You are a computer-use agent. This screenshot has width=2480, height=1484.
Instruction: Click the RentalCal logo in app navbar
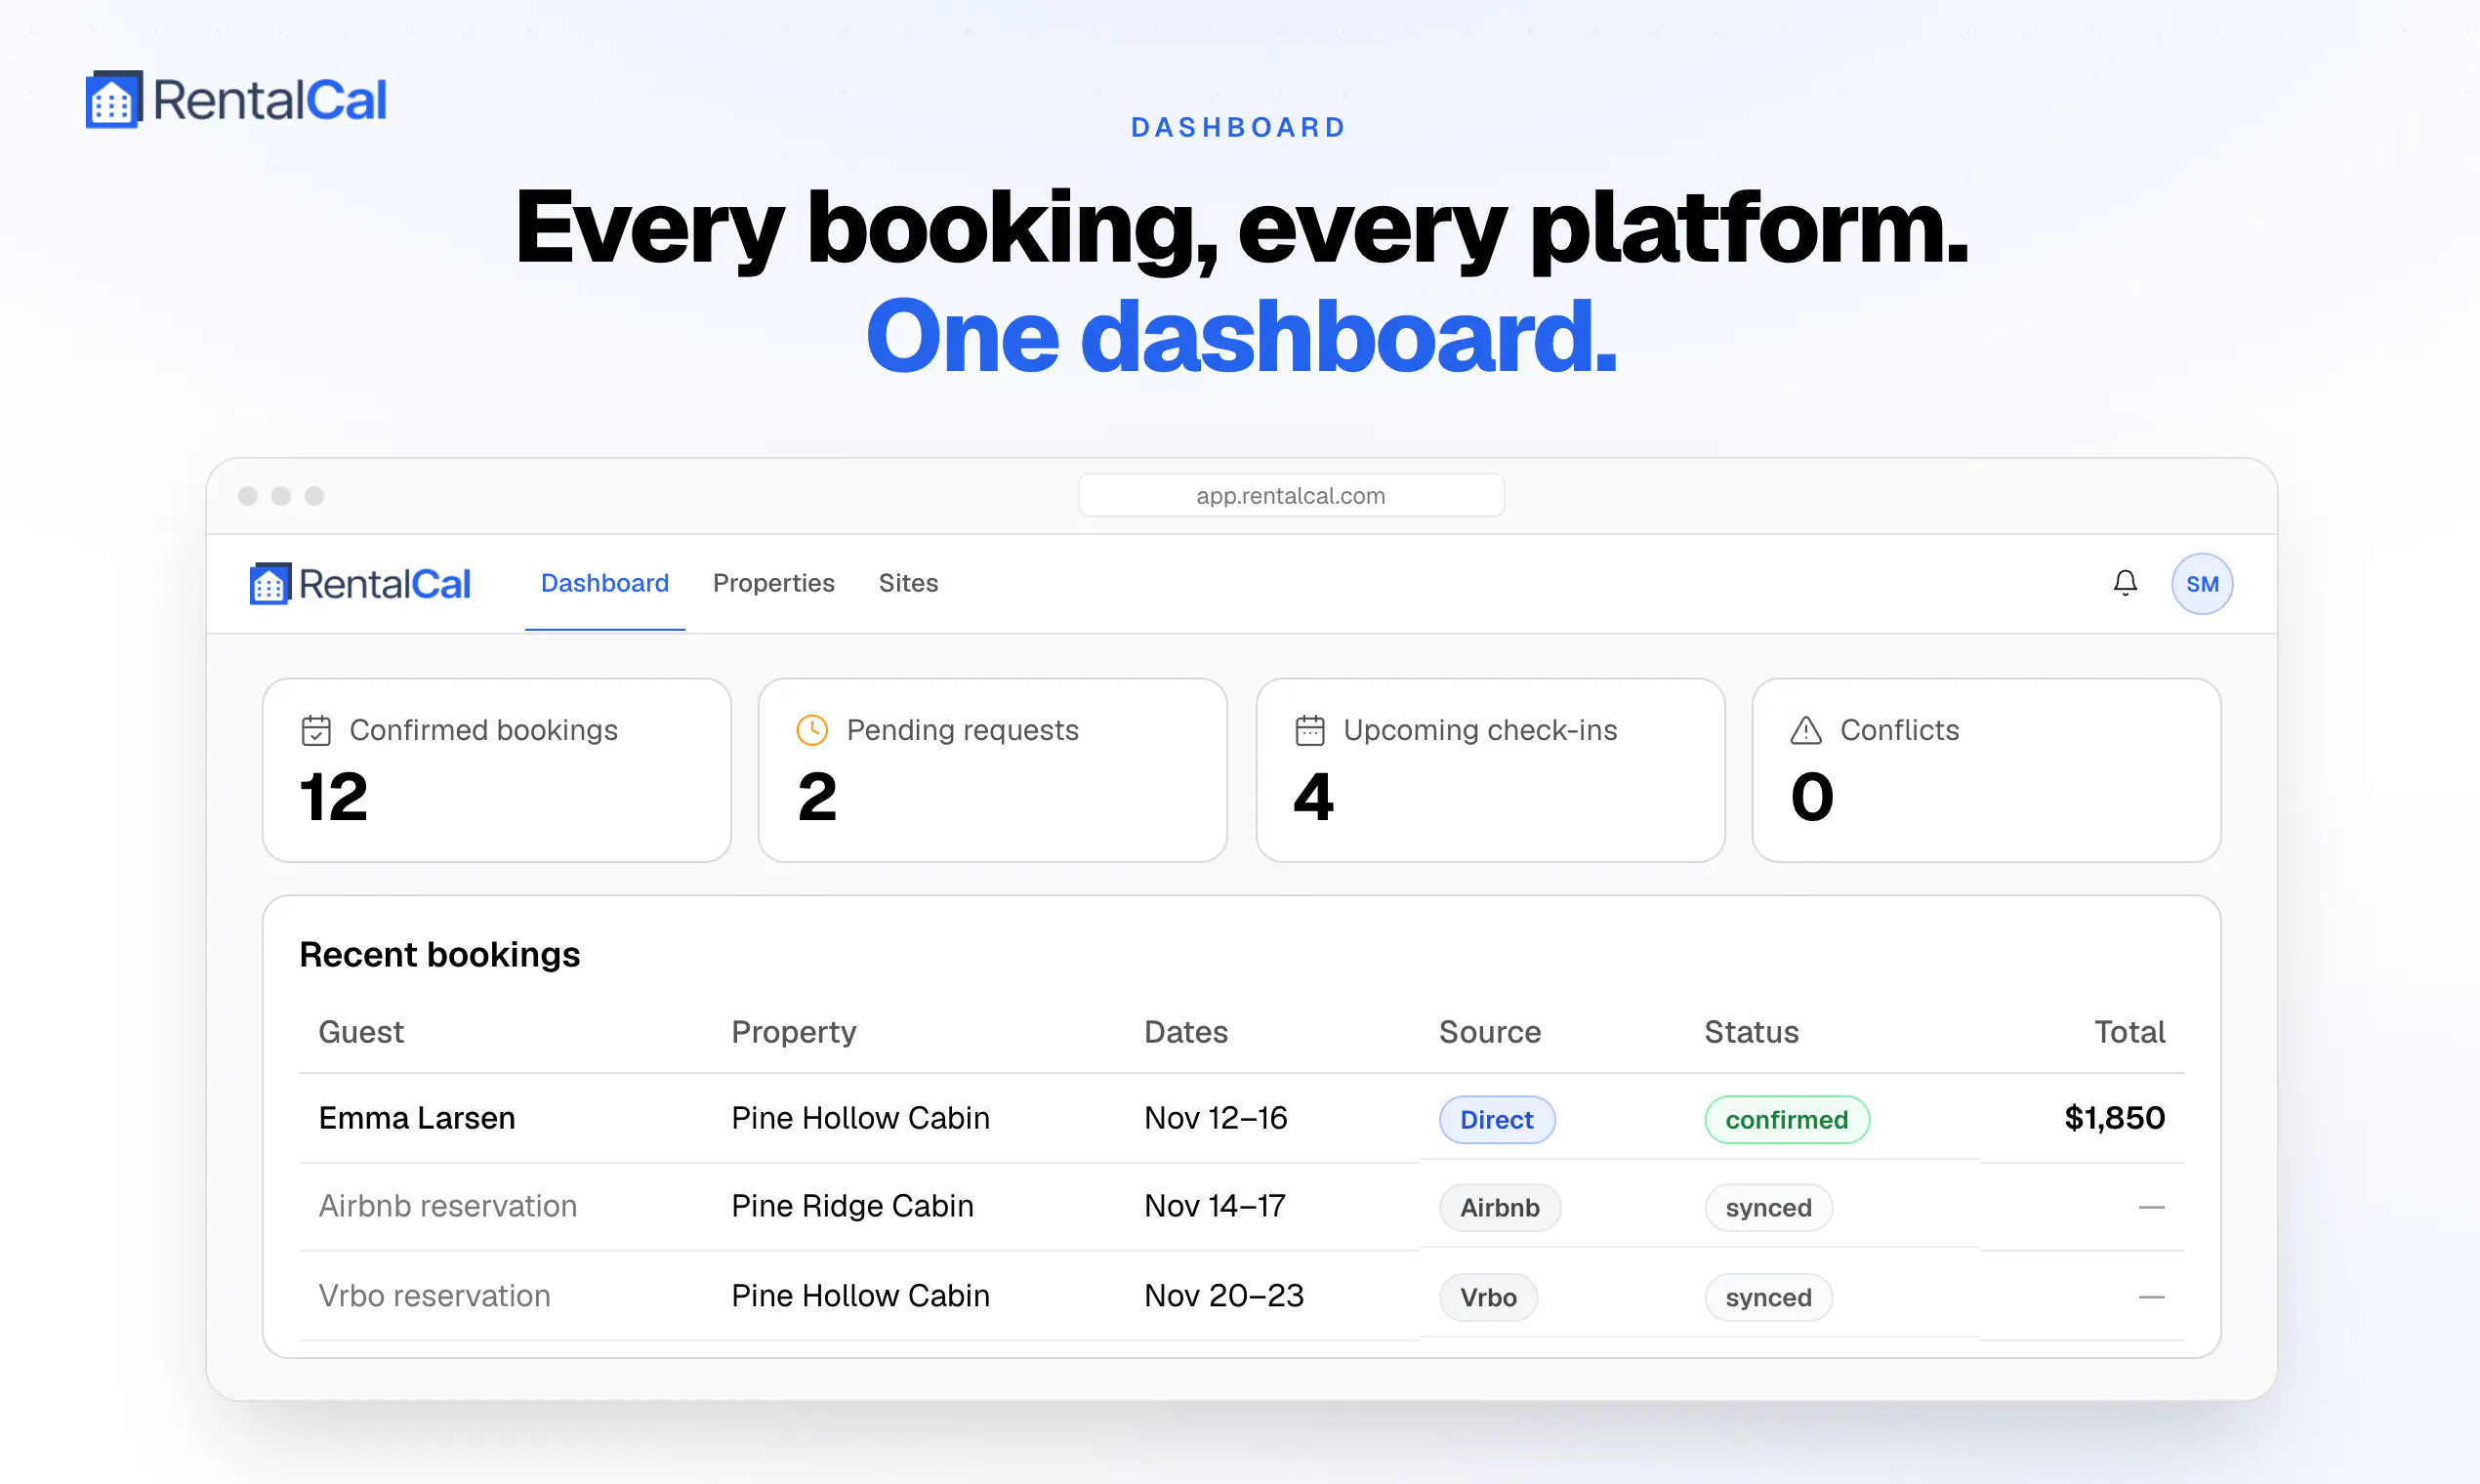click(x=360, y=584)
